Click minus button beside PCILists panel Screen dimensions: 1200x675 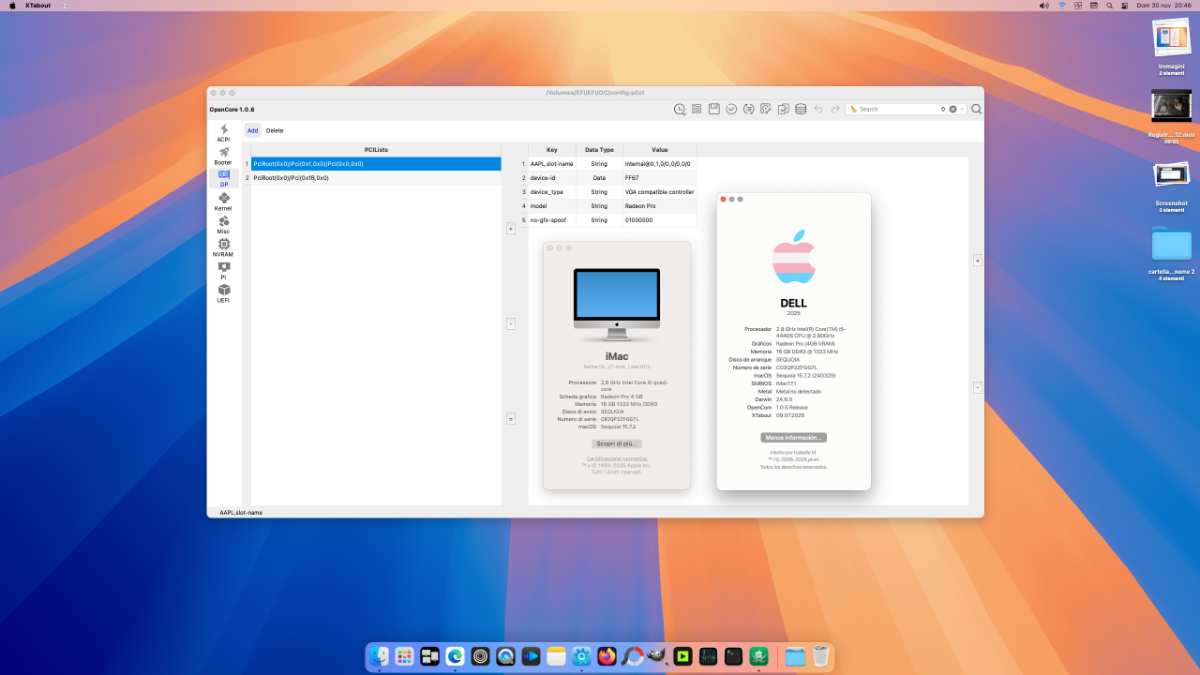pos(511,324)
